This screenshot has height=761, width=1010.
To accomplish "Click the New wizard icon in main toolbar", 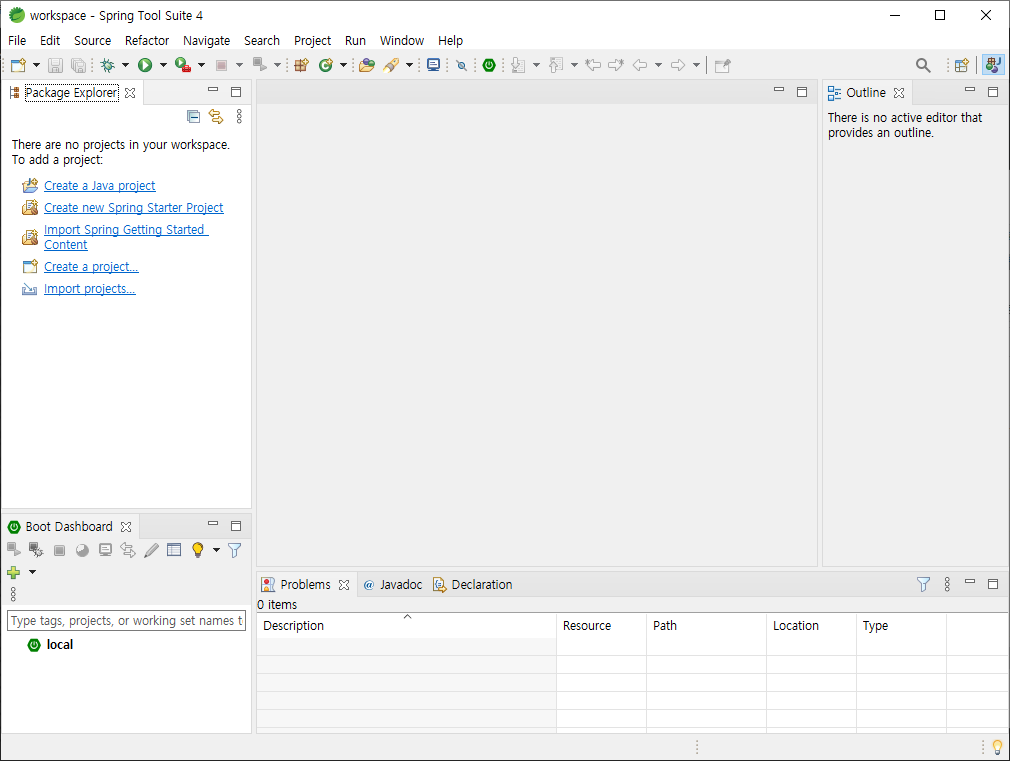I will [x=19, y=65].
